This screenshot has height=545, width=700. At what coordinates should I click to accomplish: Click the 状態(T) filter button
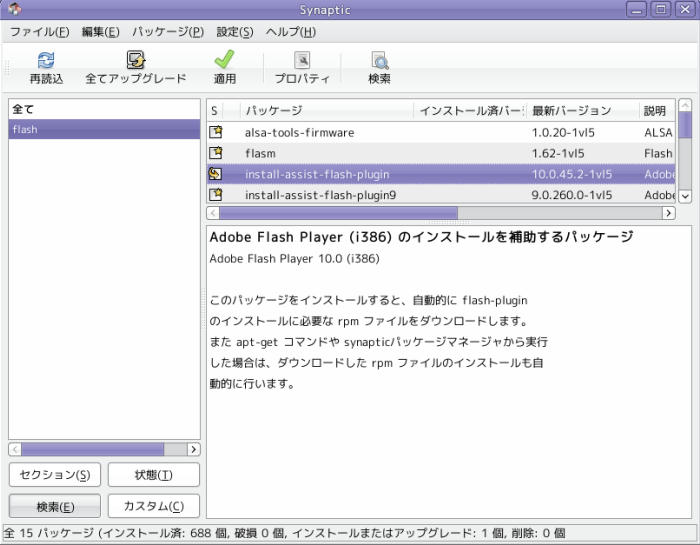click(154, 474)
